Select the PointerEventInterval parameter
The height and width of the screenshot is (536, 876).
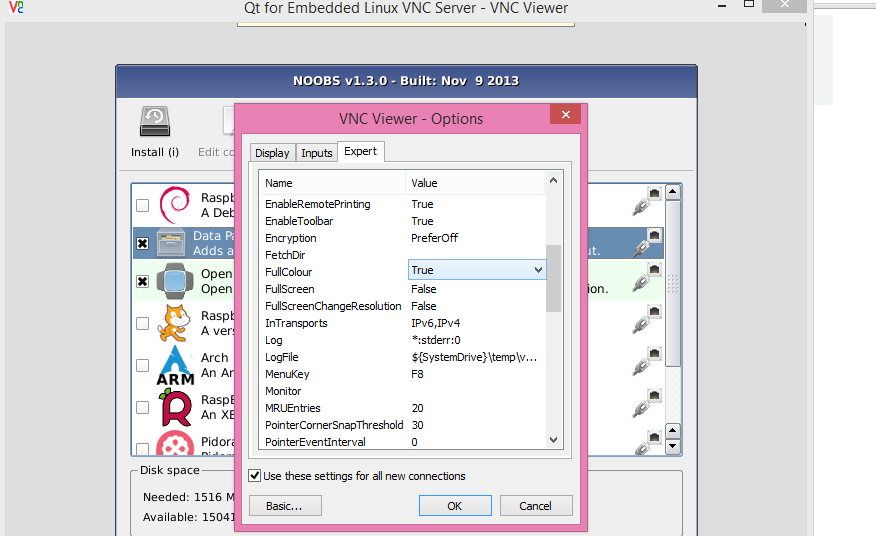click(x=315, y=442)
